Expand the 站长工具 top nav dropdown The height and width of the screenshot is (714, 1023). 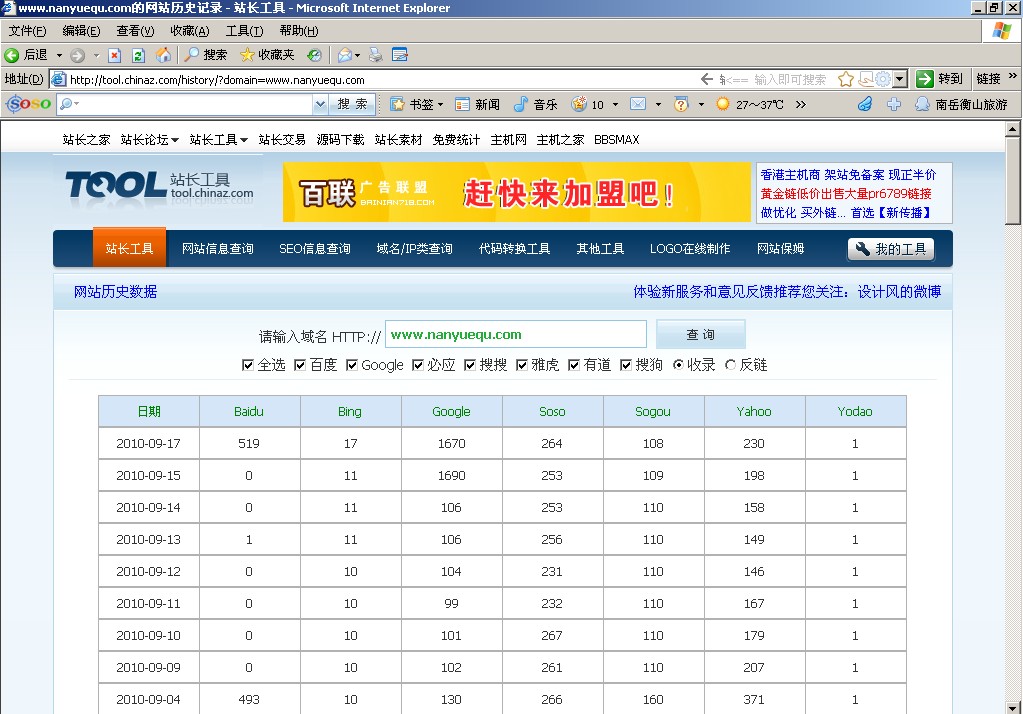click(x=244, y=140)
